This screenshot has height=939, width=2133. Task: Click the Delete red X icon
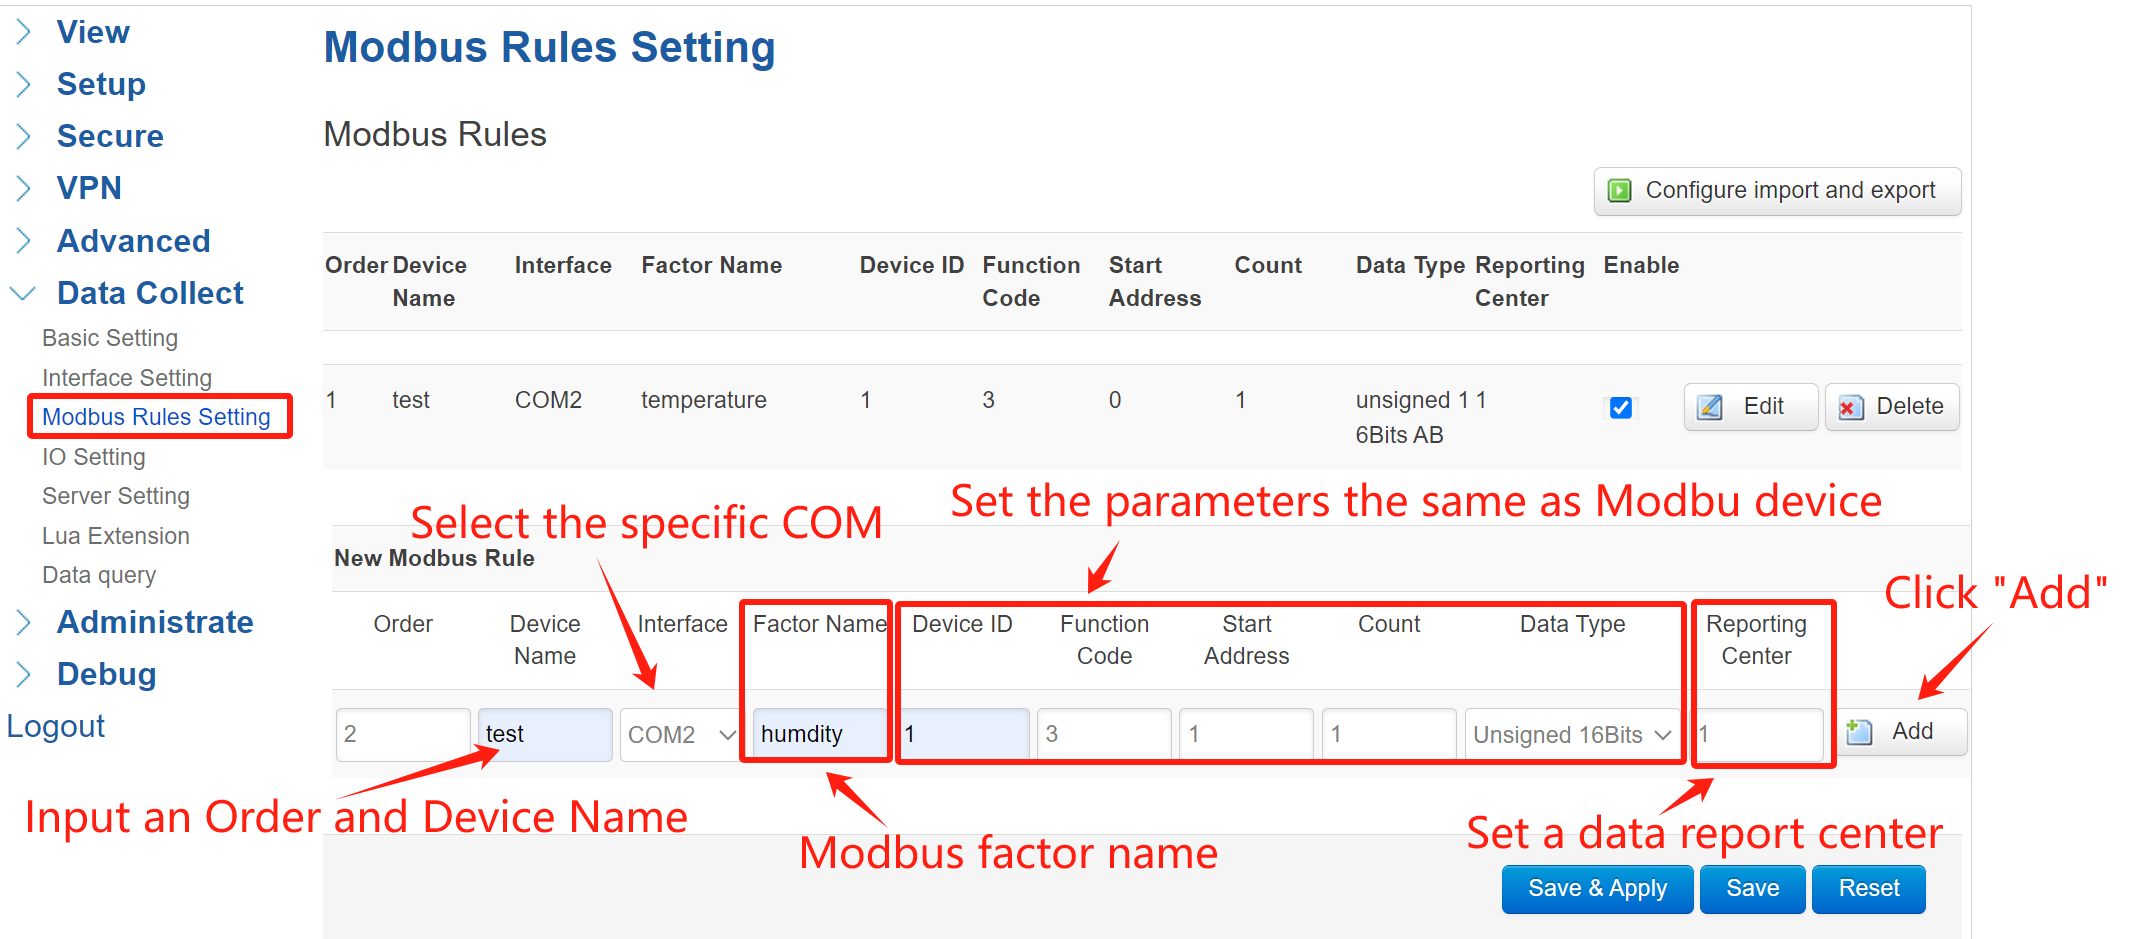coord(1851,407)
